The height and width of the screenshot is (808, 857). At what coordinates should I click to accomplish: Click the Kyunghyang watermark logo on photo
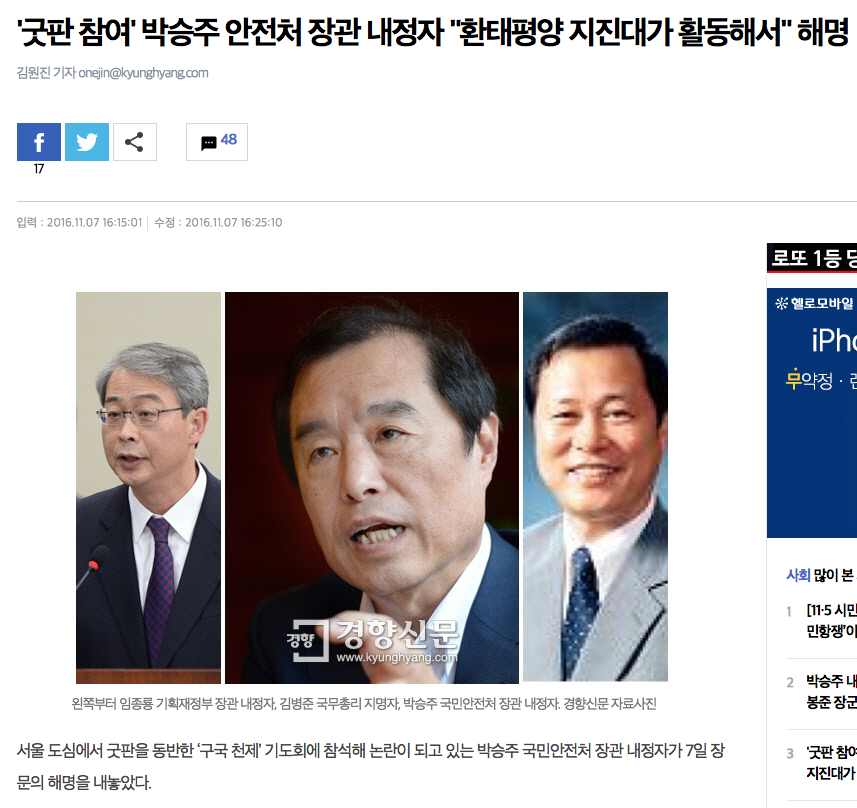click(372, 641)
